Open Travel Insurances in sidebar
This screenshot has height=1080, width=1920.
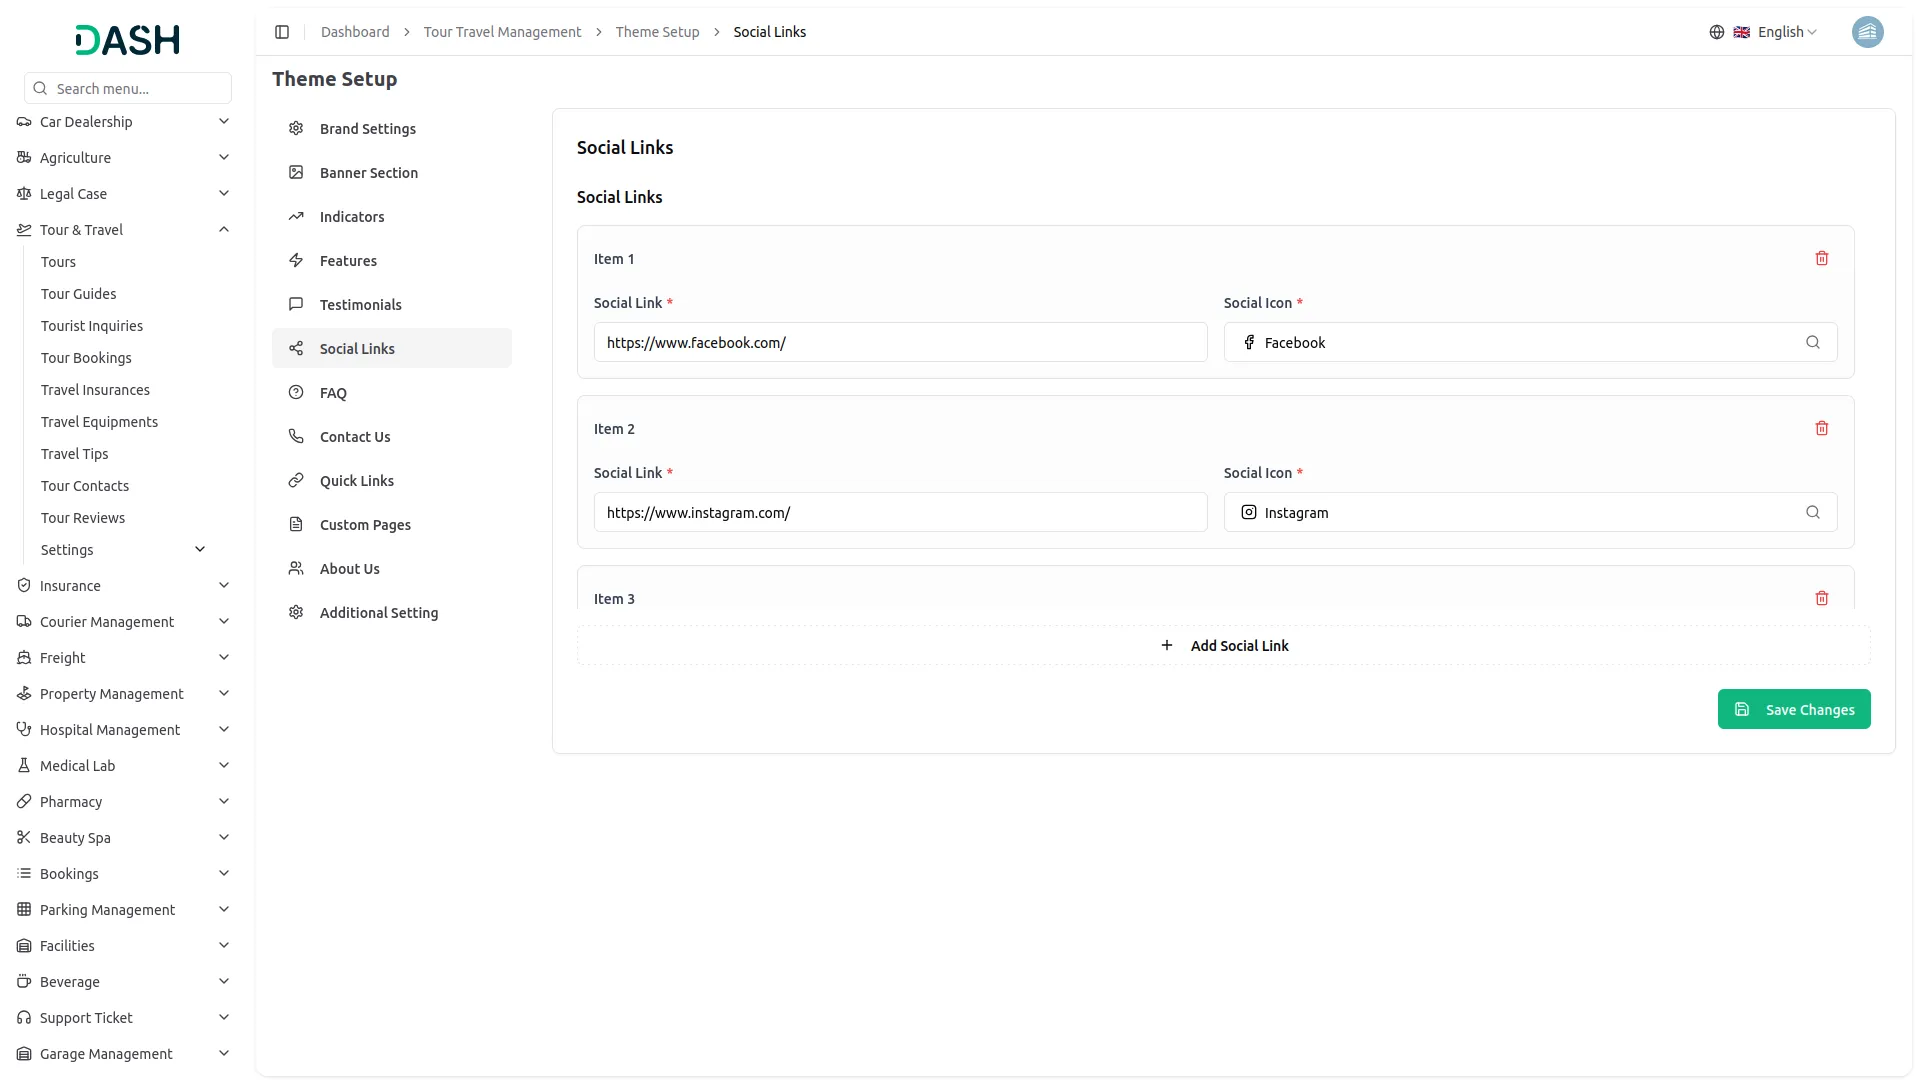click(95, 390)
